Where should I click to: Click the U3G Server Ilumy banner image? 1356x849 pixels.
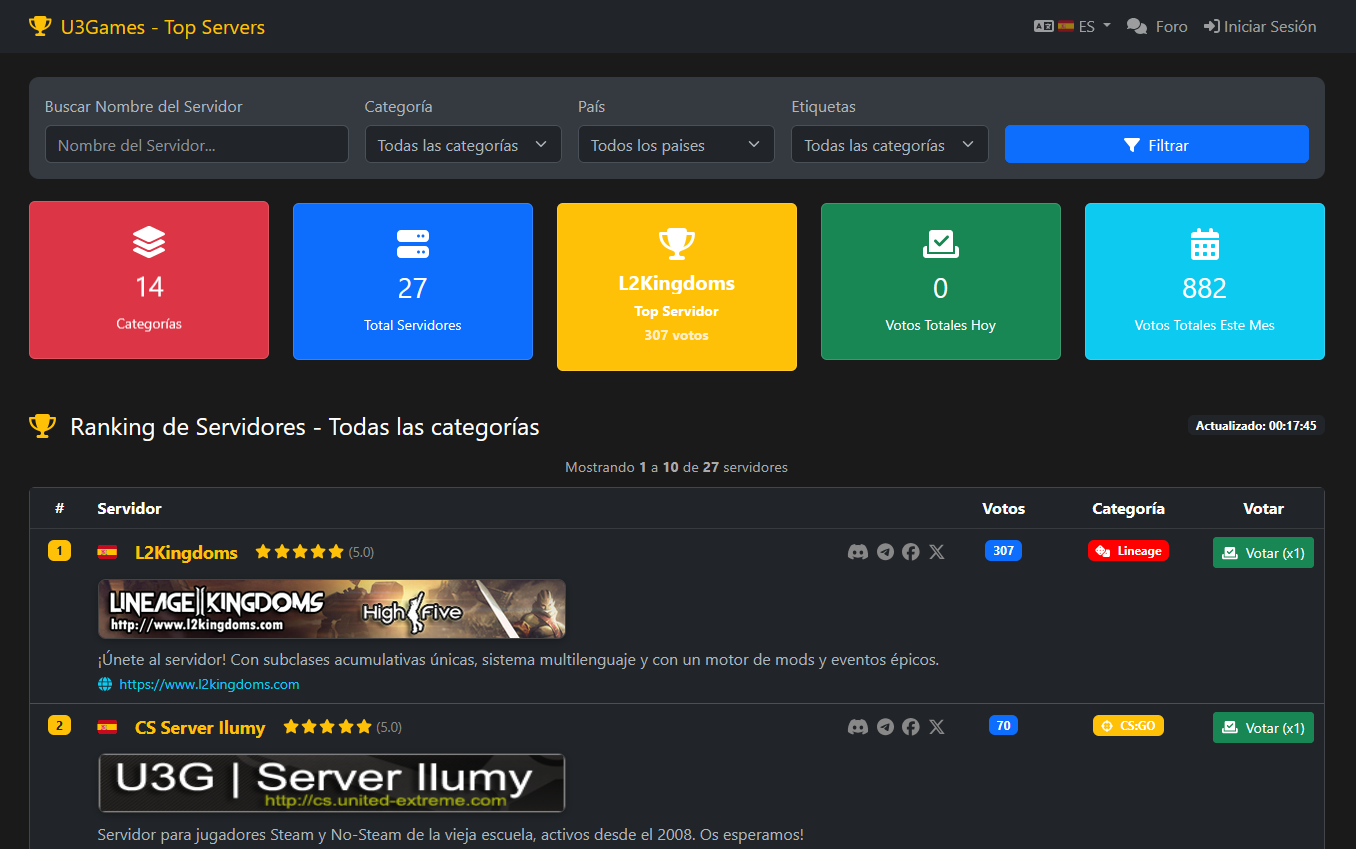click(x=332, y=783)
